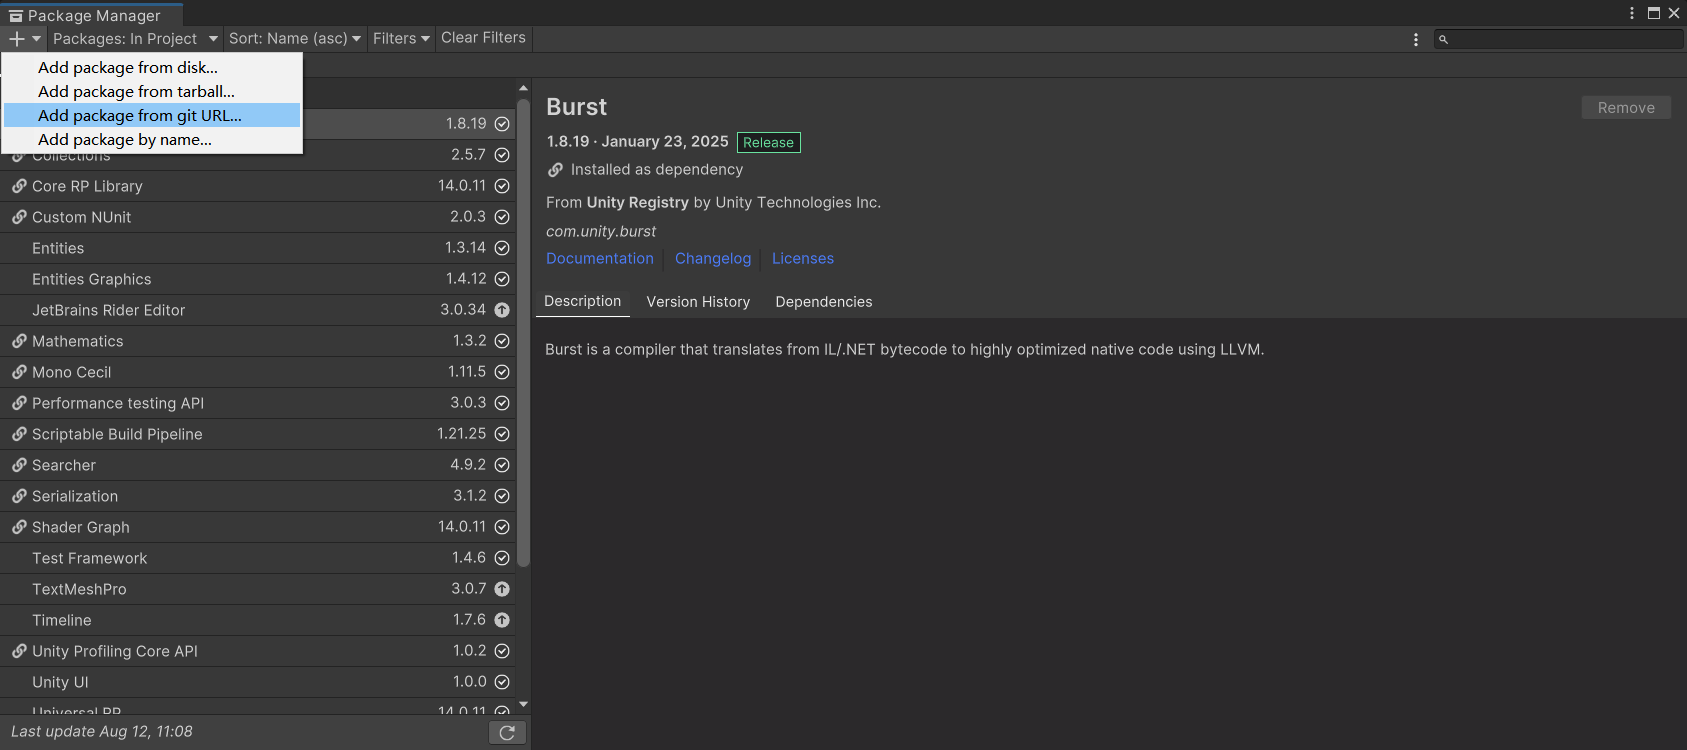
Task: Switch to the Description tab
Action: [583, 301]
